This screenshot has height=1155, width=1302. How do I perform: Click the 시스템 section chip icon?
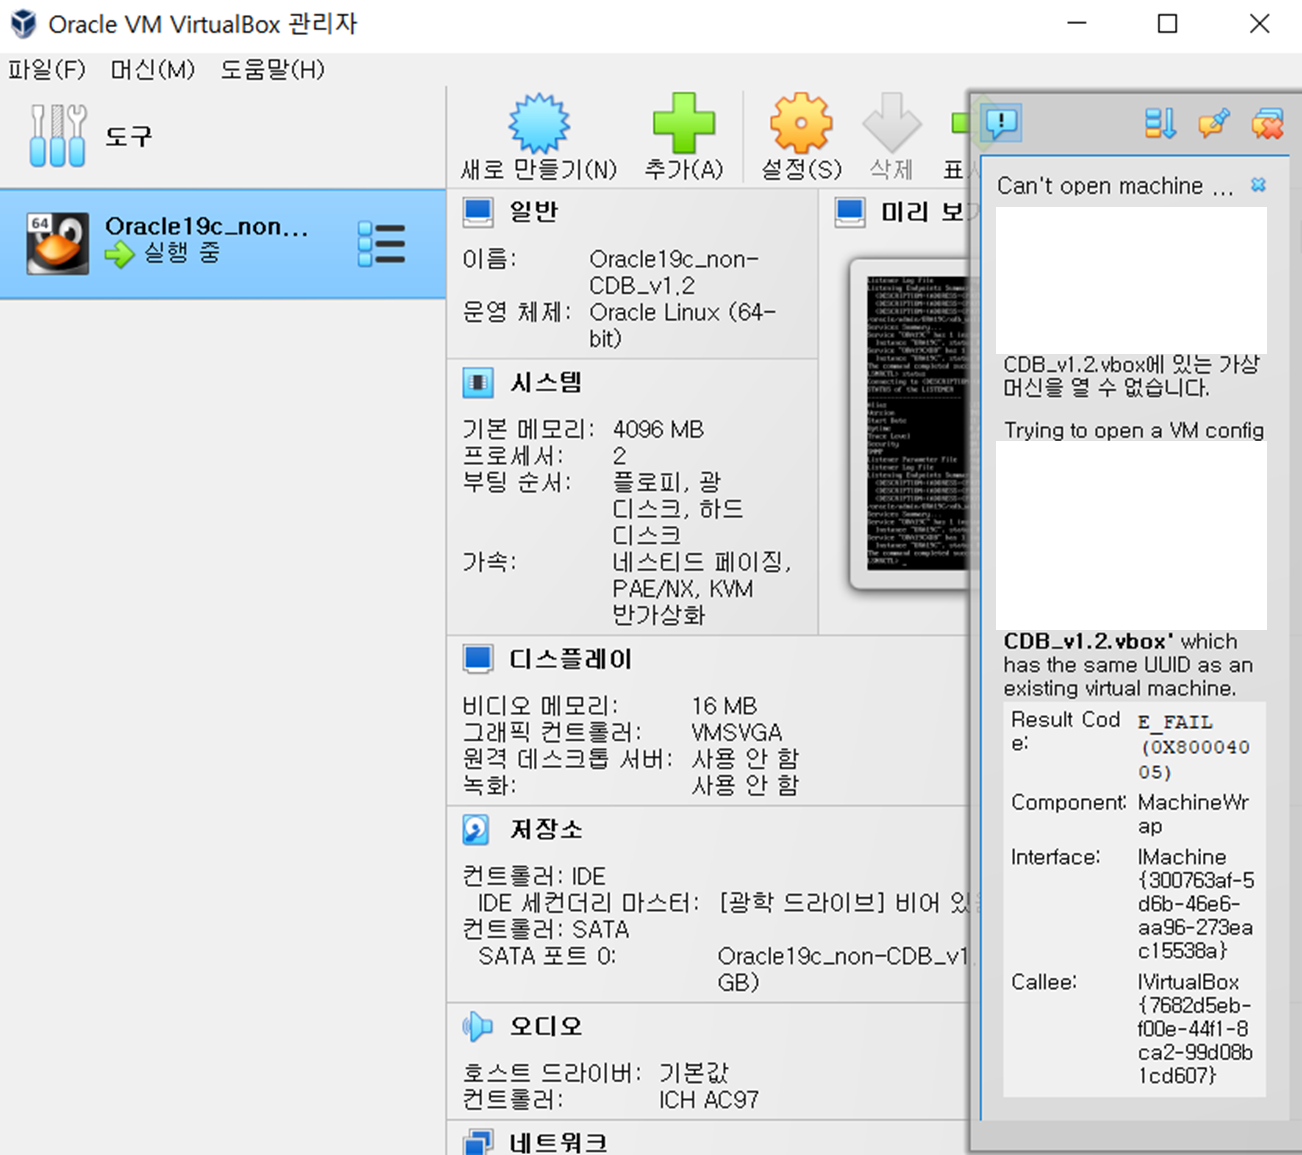[477, 383]
